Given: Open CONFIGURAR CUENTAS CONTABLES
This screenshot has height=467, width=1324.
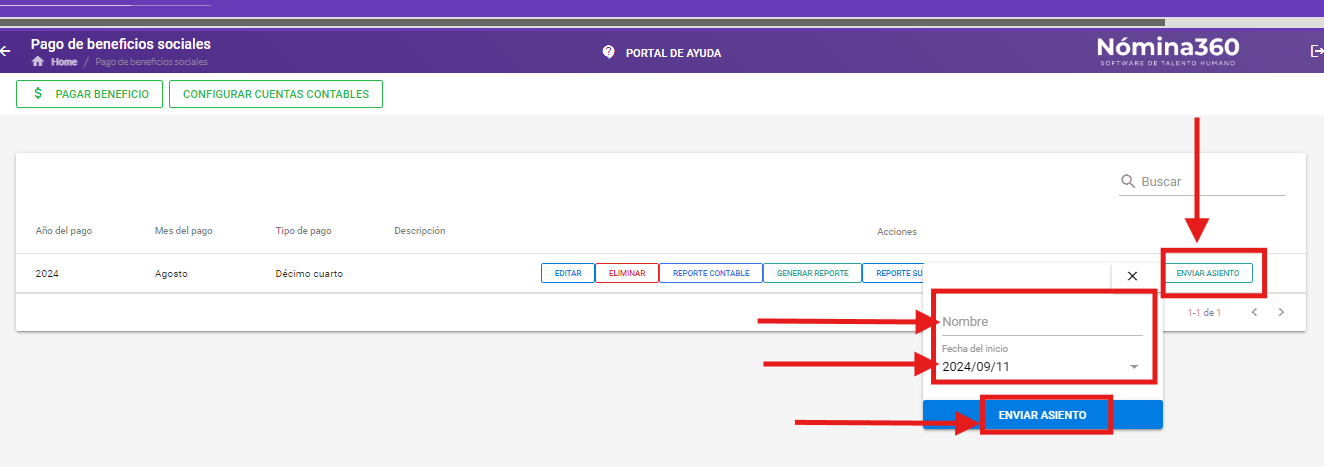Looking at the screenshot, I should click(276, 94).
